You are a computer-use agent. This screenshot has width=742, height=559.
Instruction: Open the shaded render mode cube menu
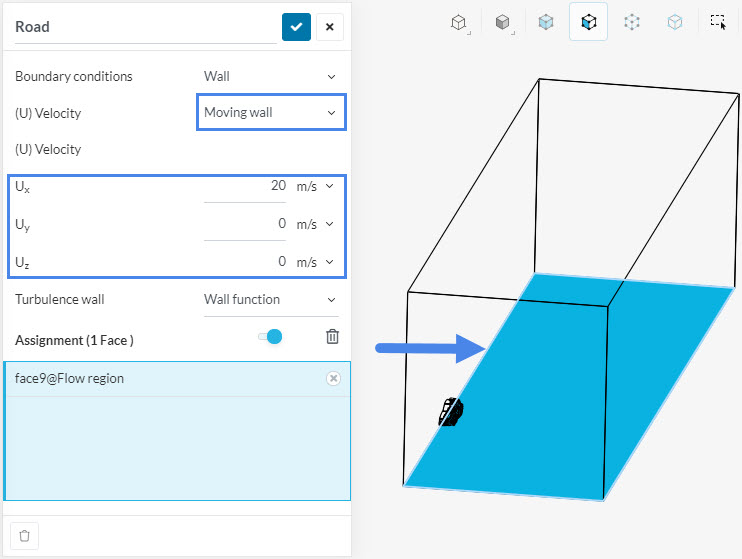tap(503, 23)
